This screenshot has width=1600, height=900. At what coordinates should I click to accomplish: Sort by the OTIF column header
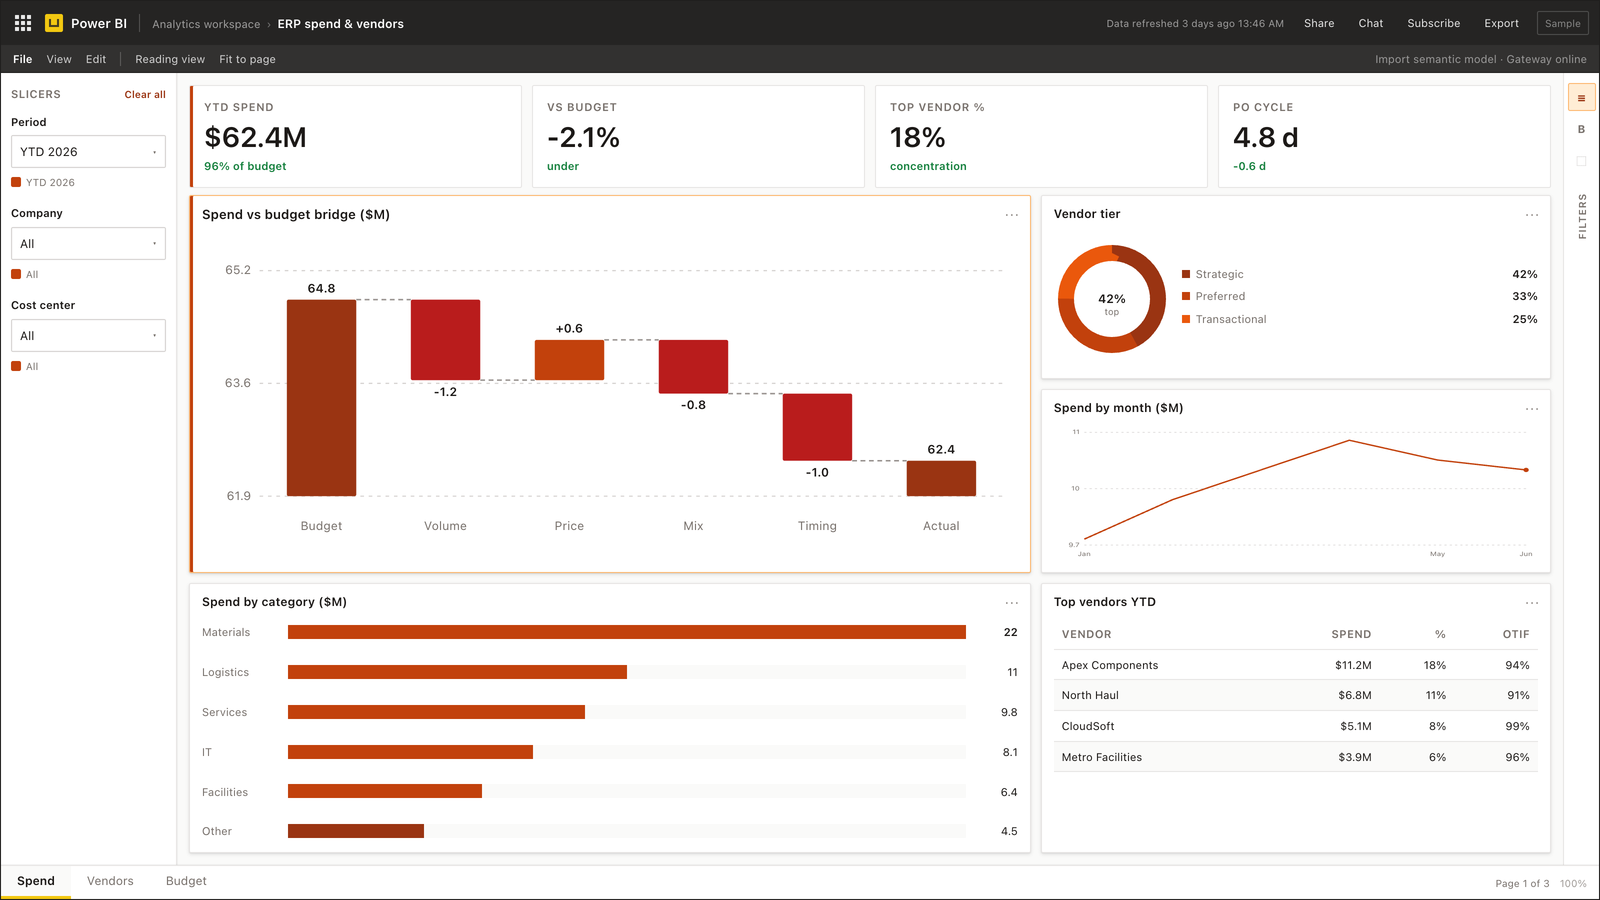click(1516, 634)
